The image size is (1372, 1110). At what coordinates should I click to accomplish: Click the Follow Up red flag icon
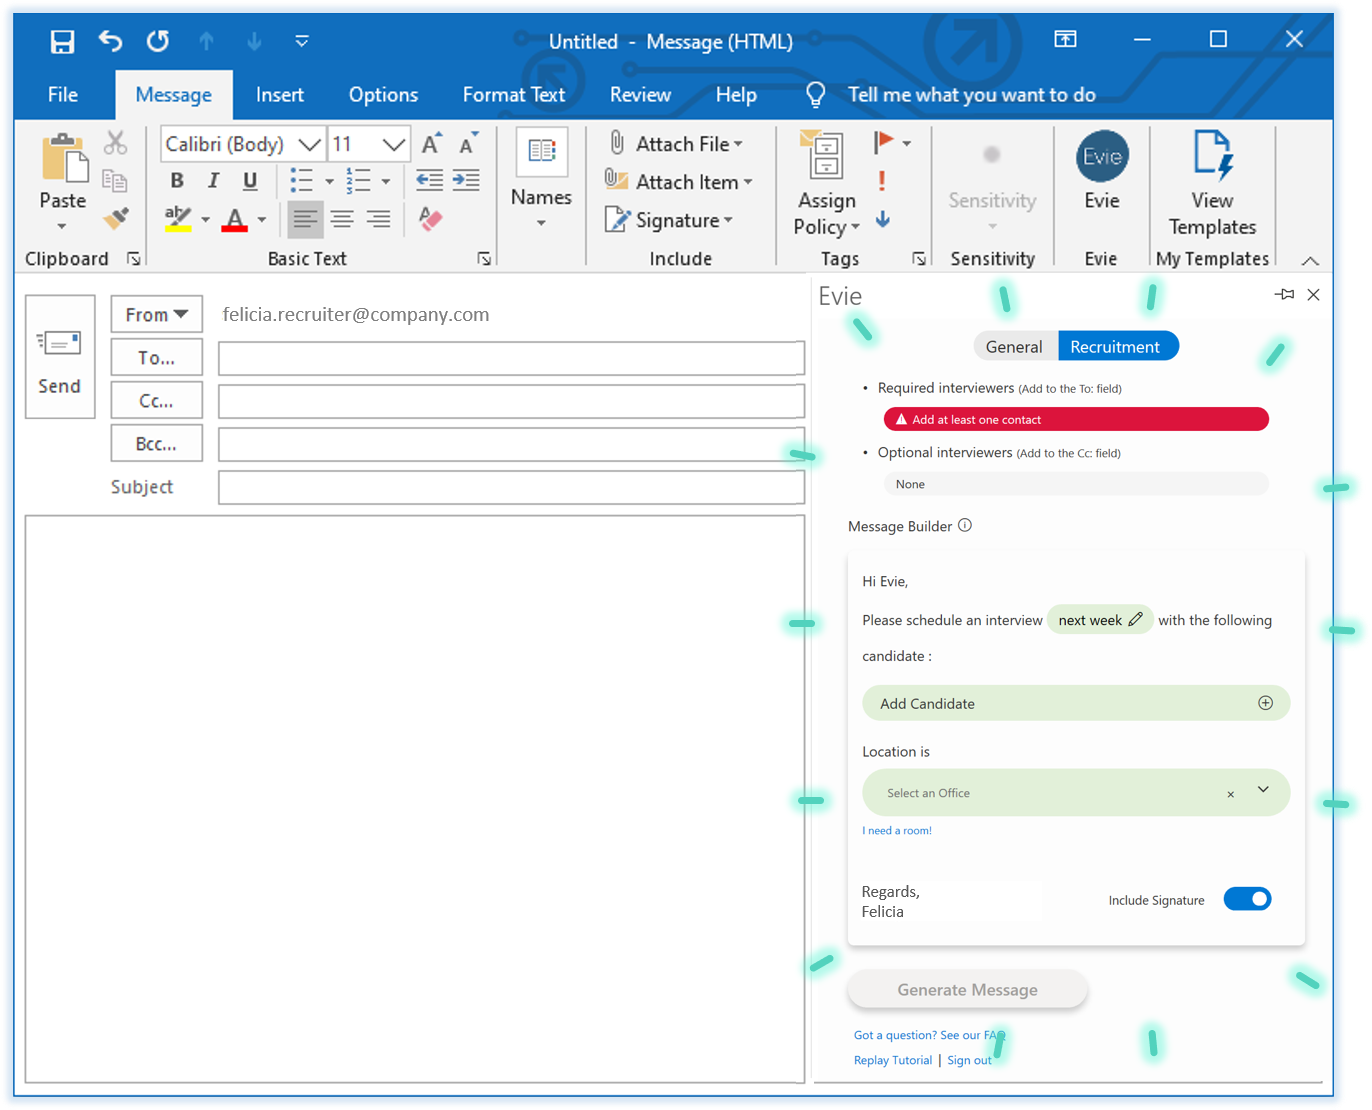tap(884, 143)
